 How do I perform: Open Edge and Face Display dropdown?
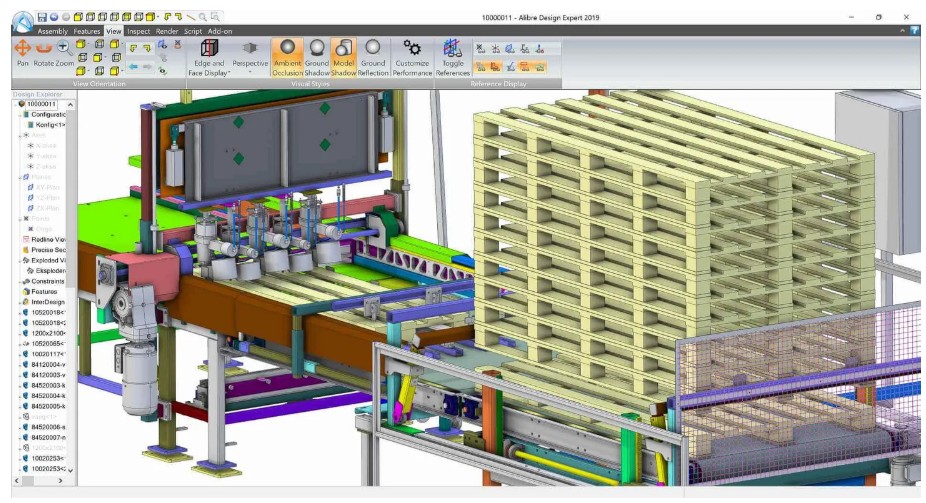[x=209, y=55]
